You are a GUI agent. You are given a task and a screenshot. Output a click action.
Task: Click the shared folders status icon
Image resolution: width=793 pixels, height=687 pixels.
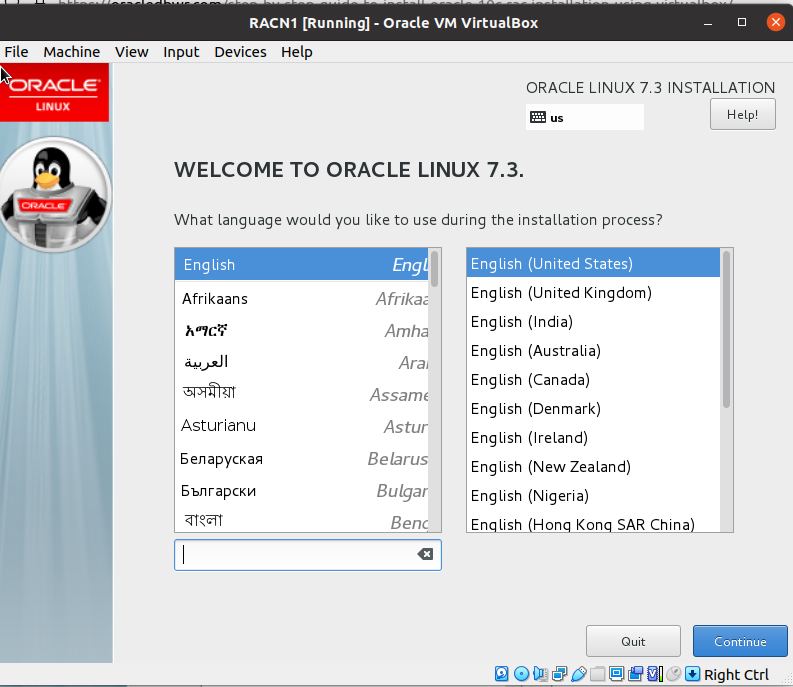coord(597,674)
